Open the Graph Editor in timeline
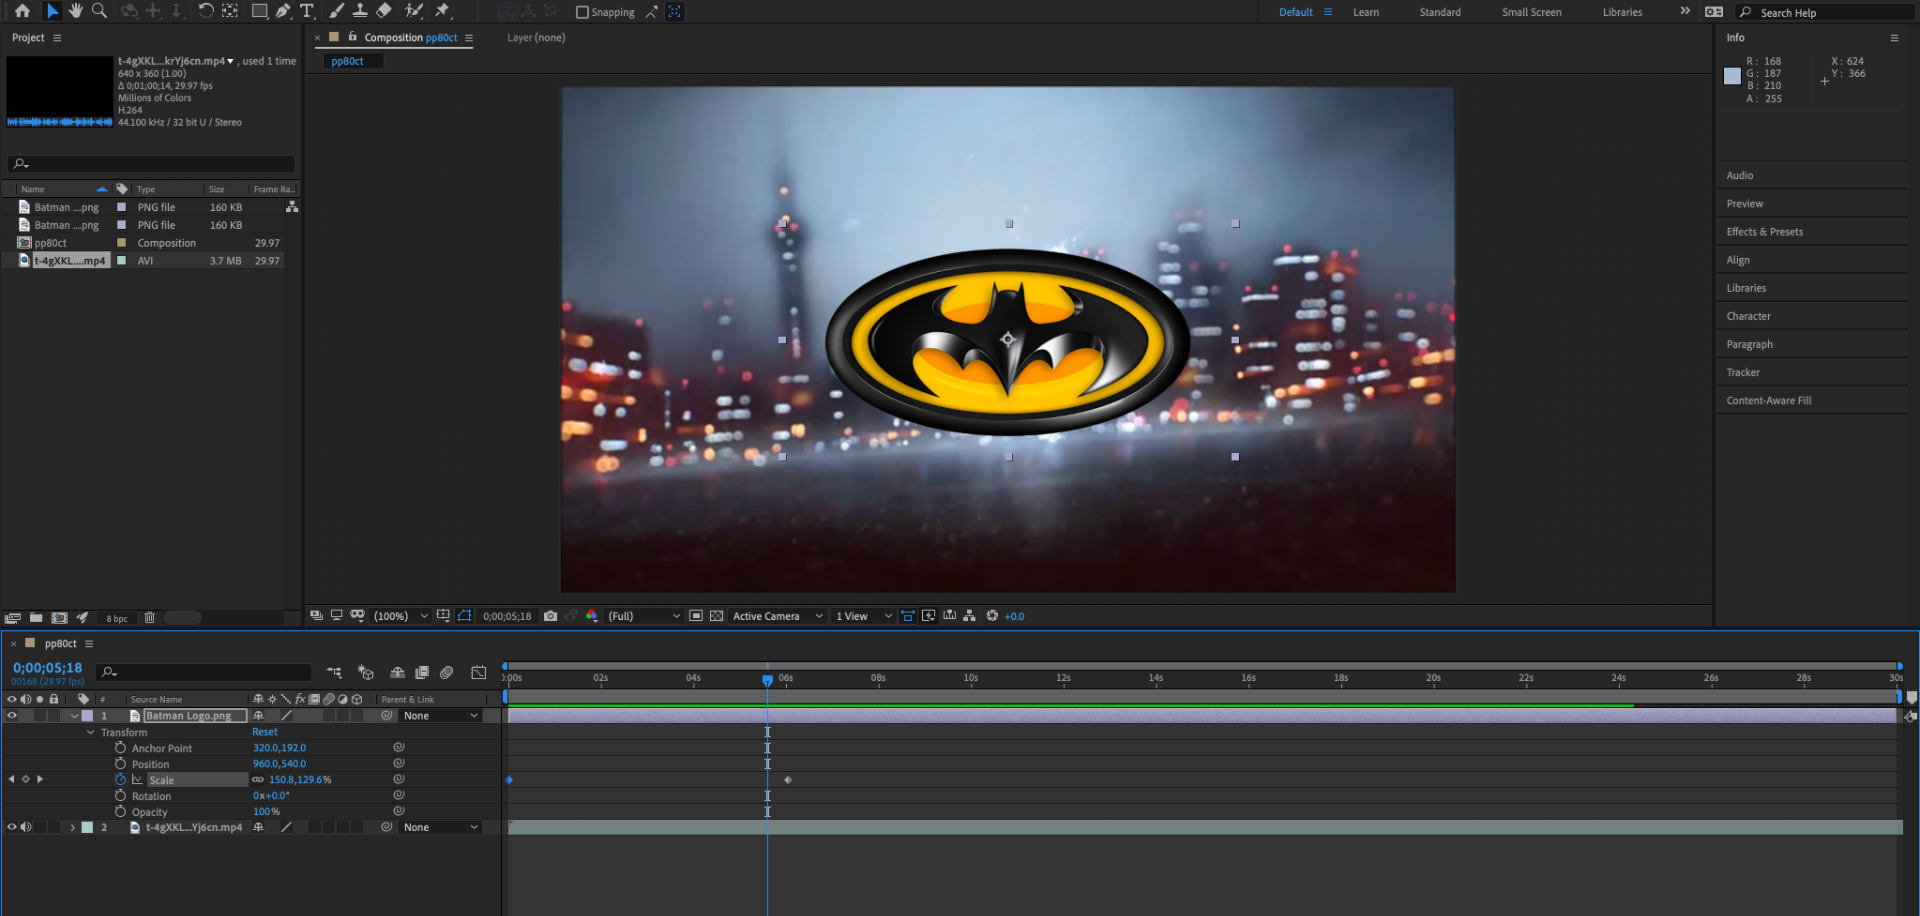The width and height of the screenshot is (1920, 916). [x=479, y=673]
